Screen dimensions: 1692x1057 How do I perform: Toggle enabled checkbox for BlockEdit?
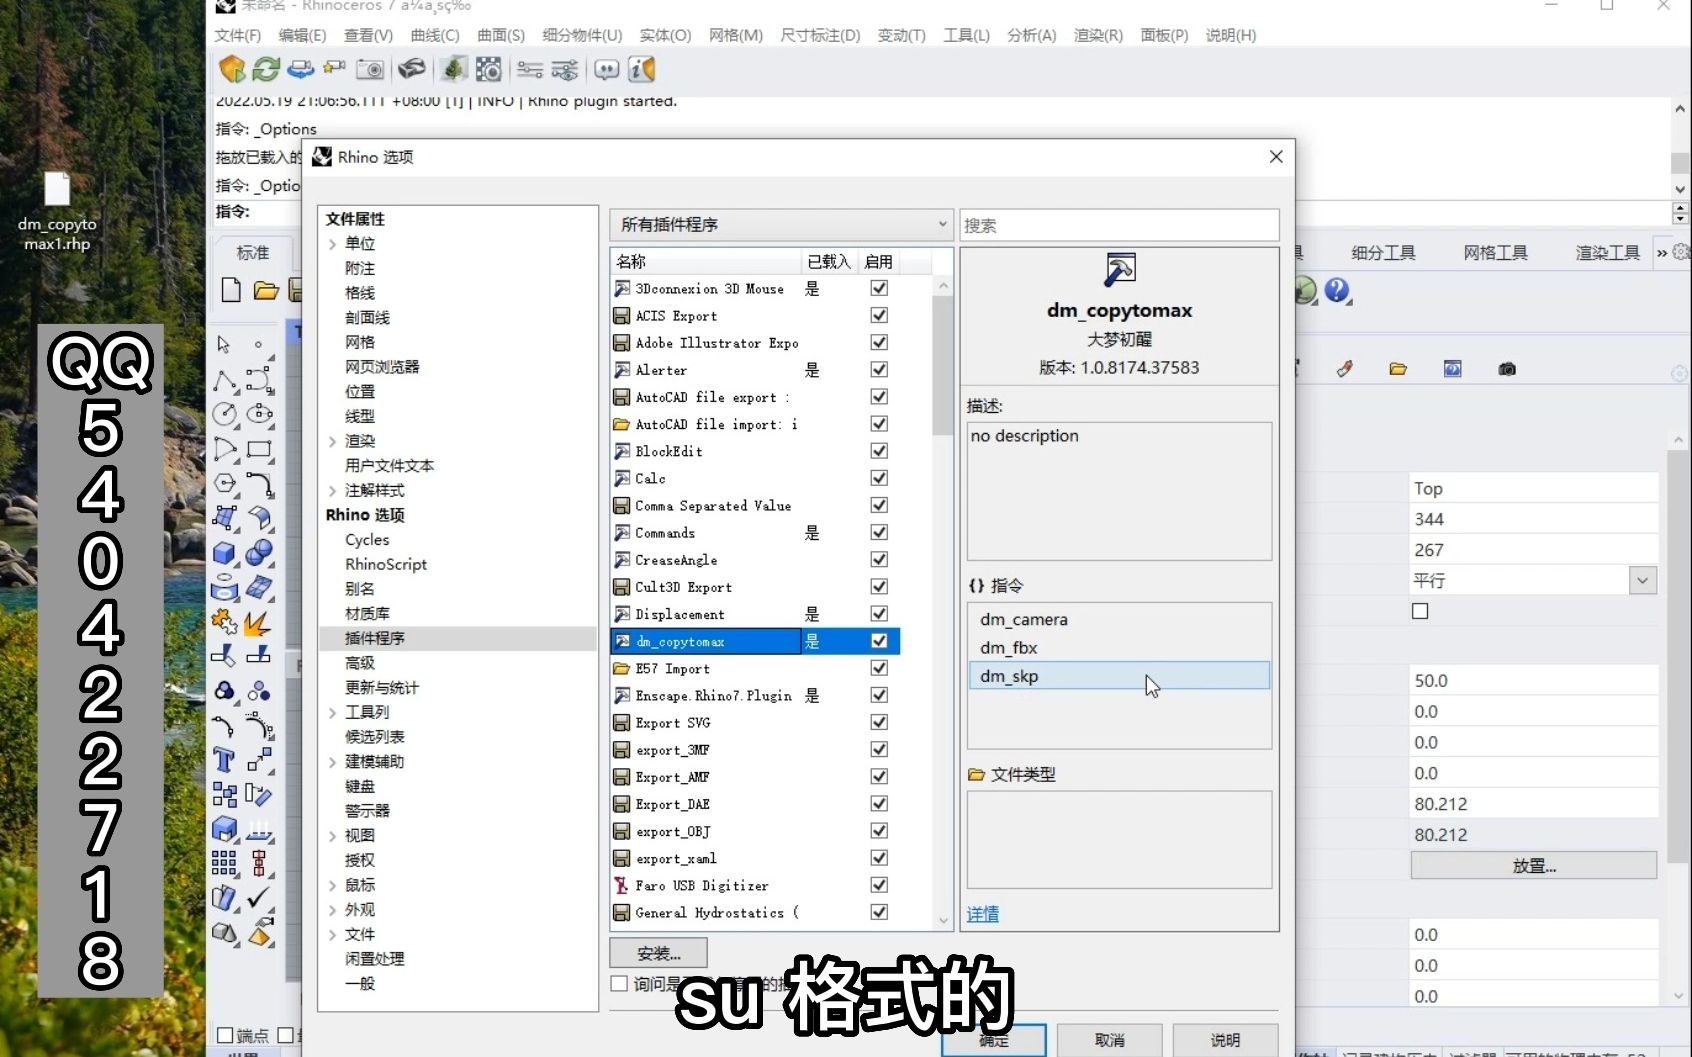879,451
